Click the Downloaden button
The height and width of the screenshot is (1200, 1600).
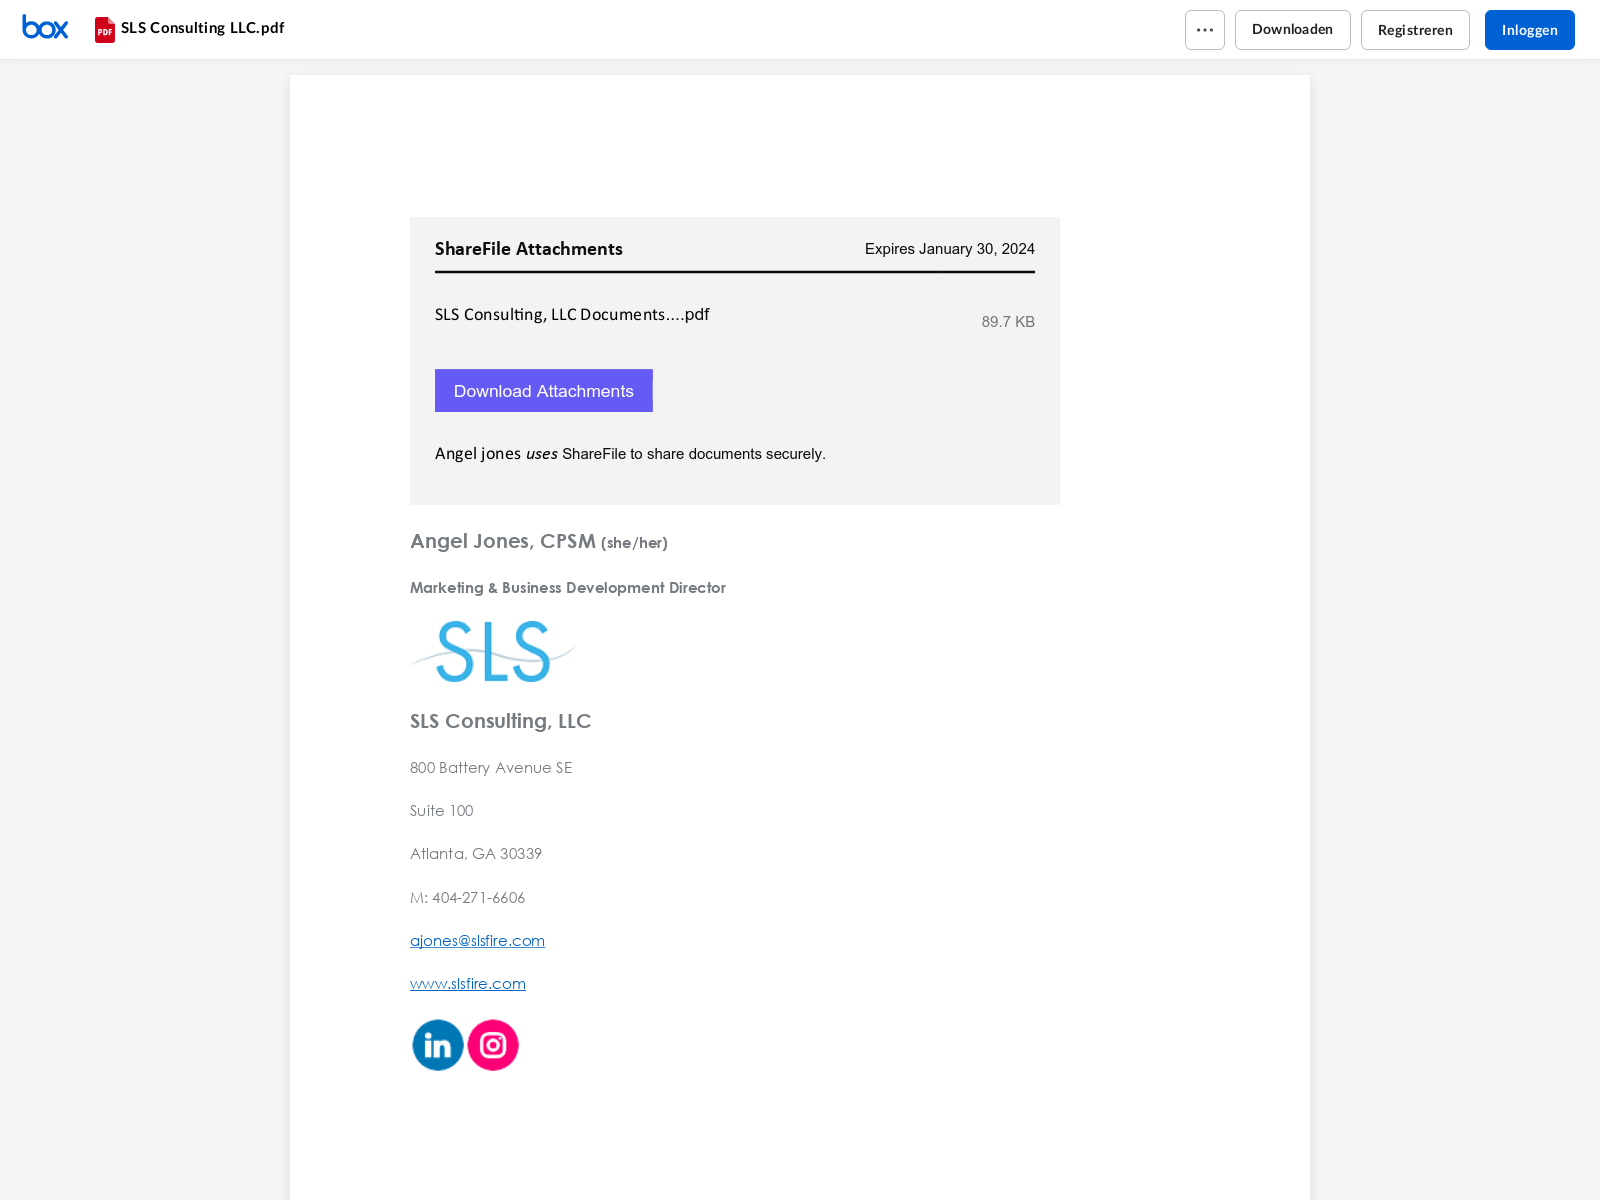coord(1293,30)
